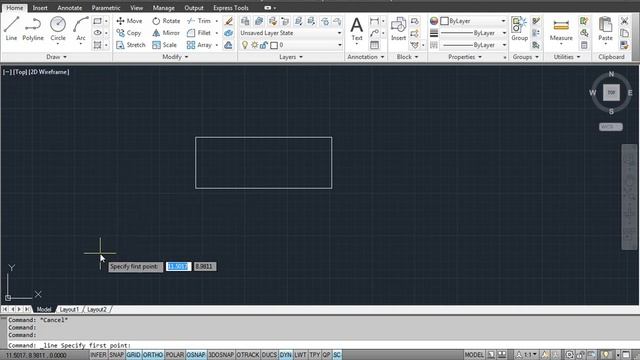Open Layer Properties manager icon
640x360 pixels.
pos(245,21)
